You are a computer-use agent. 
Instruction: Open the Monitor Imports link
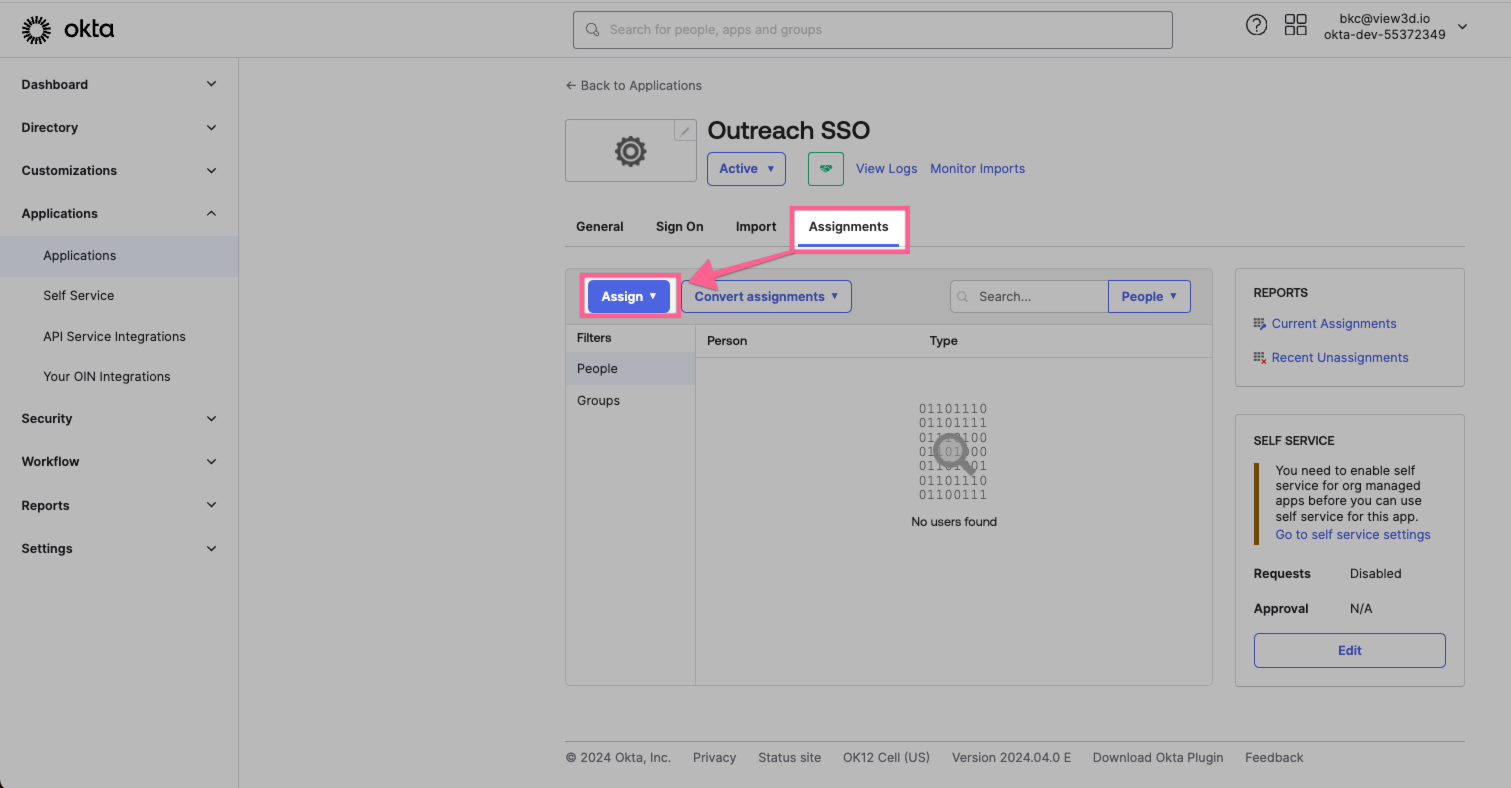point(977,169)
